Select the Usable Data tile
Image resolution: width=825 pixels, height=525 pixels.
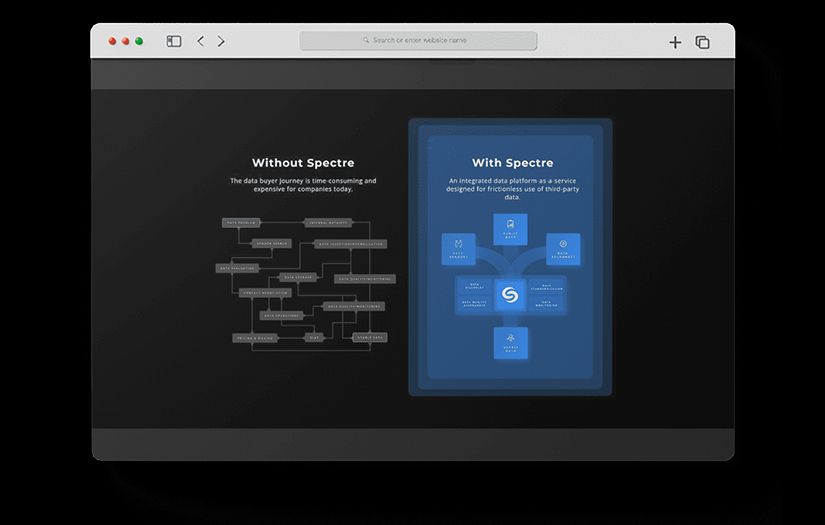click(510, 343)
